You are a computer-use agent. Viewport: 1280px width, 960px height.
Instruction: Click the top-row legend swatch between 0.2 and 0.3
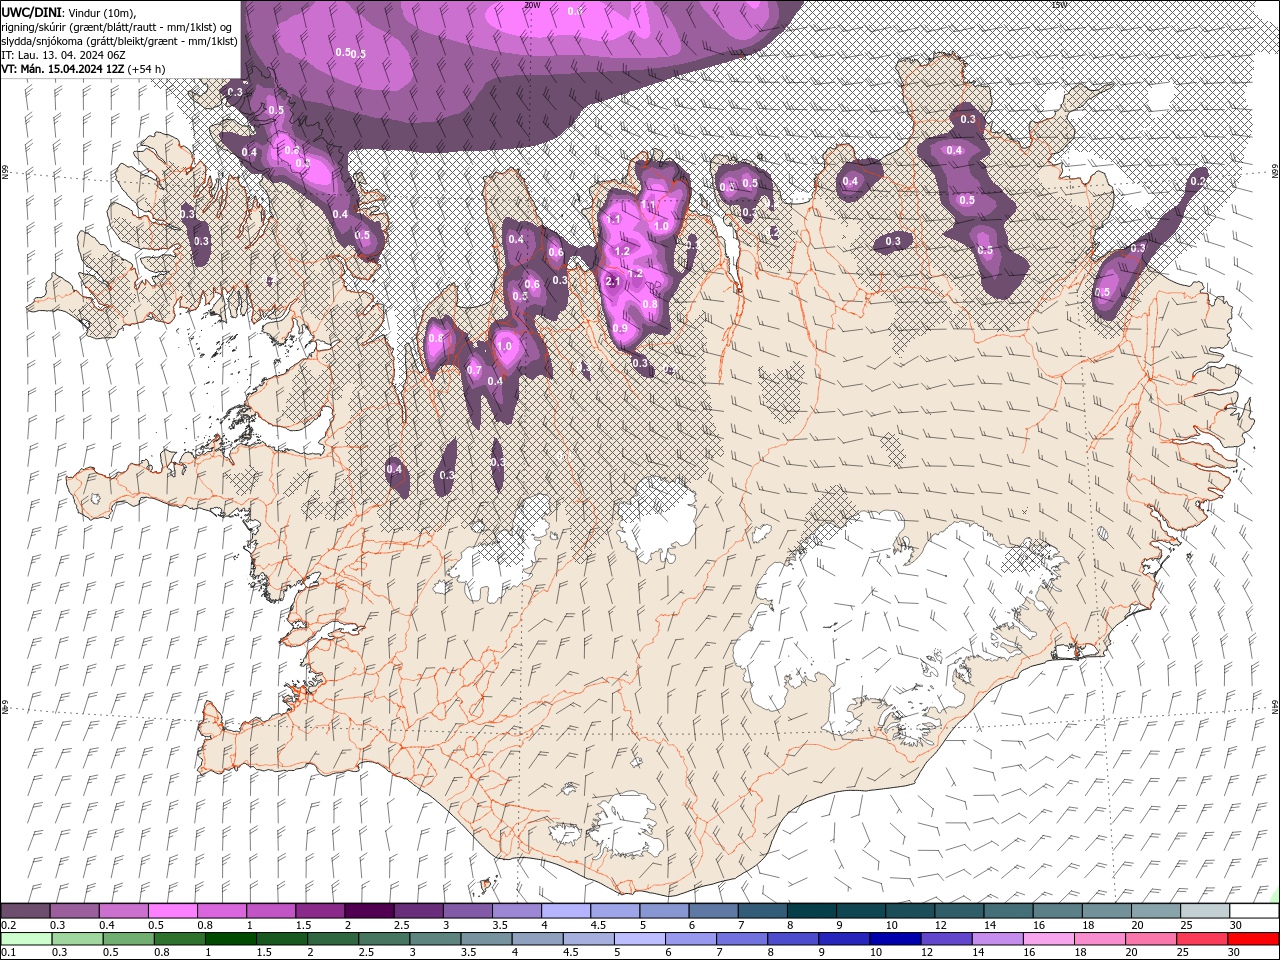[25, 911]
